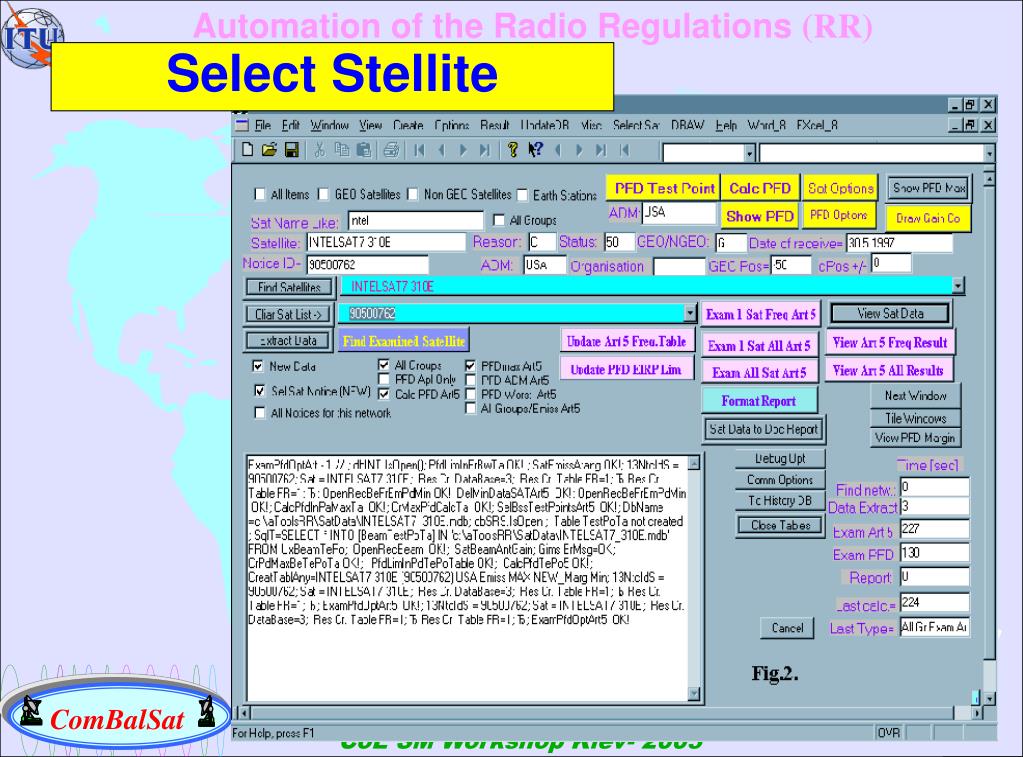The height and width of the screenshot is (757, 1023).
Task: Click the last-record arrow right of context help icon
Action: coord(601,151)
